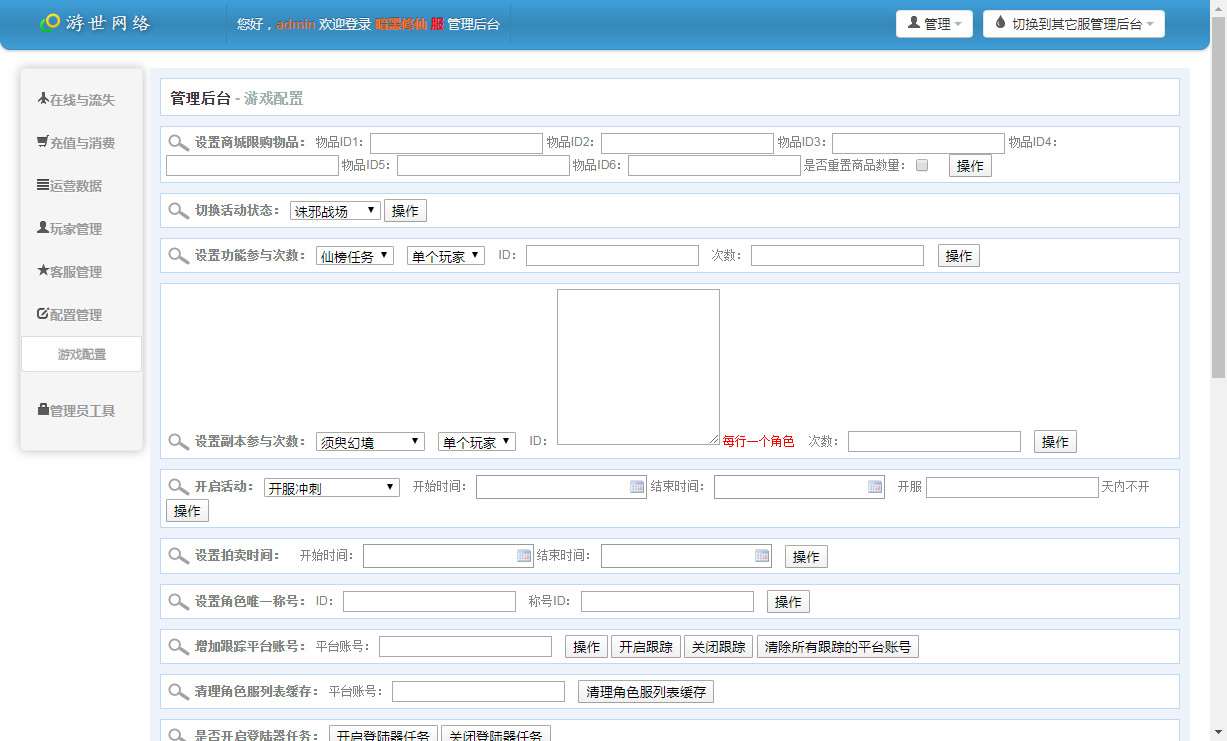The width and height of the screenshot is (1227, 741).
Task: Open 玩家管理 in the sidebar
Action: [76, 229]
